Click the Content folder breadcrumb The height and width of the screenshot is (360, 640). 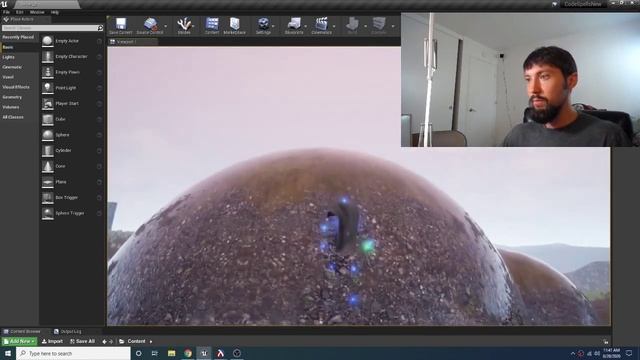(136, 341)
